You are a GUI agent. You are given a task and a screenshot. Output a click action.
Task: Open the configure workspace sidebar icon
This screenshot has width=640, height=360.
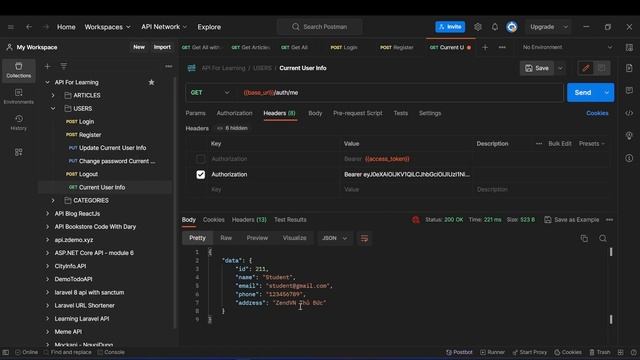click(x=19, y=152)
